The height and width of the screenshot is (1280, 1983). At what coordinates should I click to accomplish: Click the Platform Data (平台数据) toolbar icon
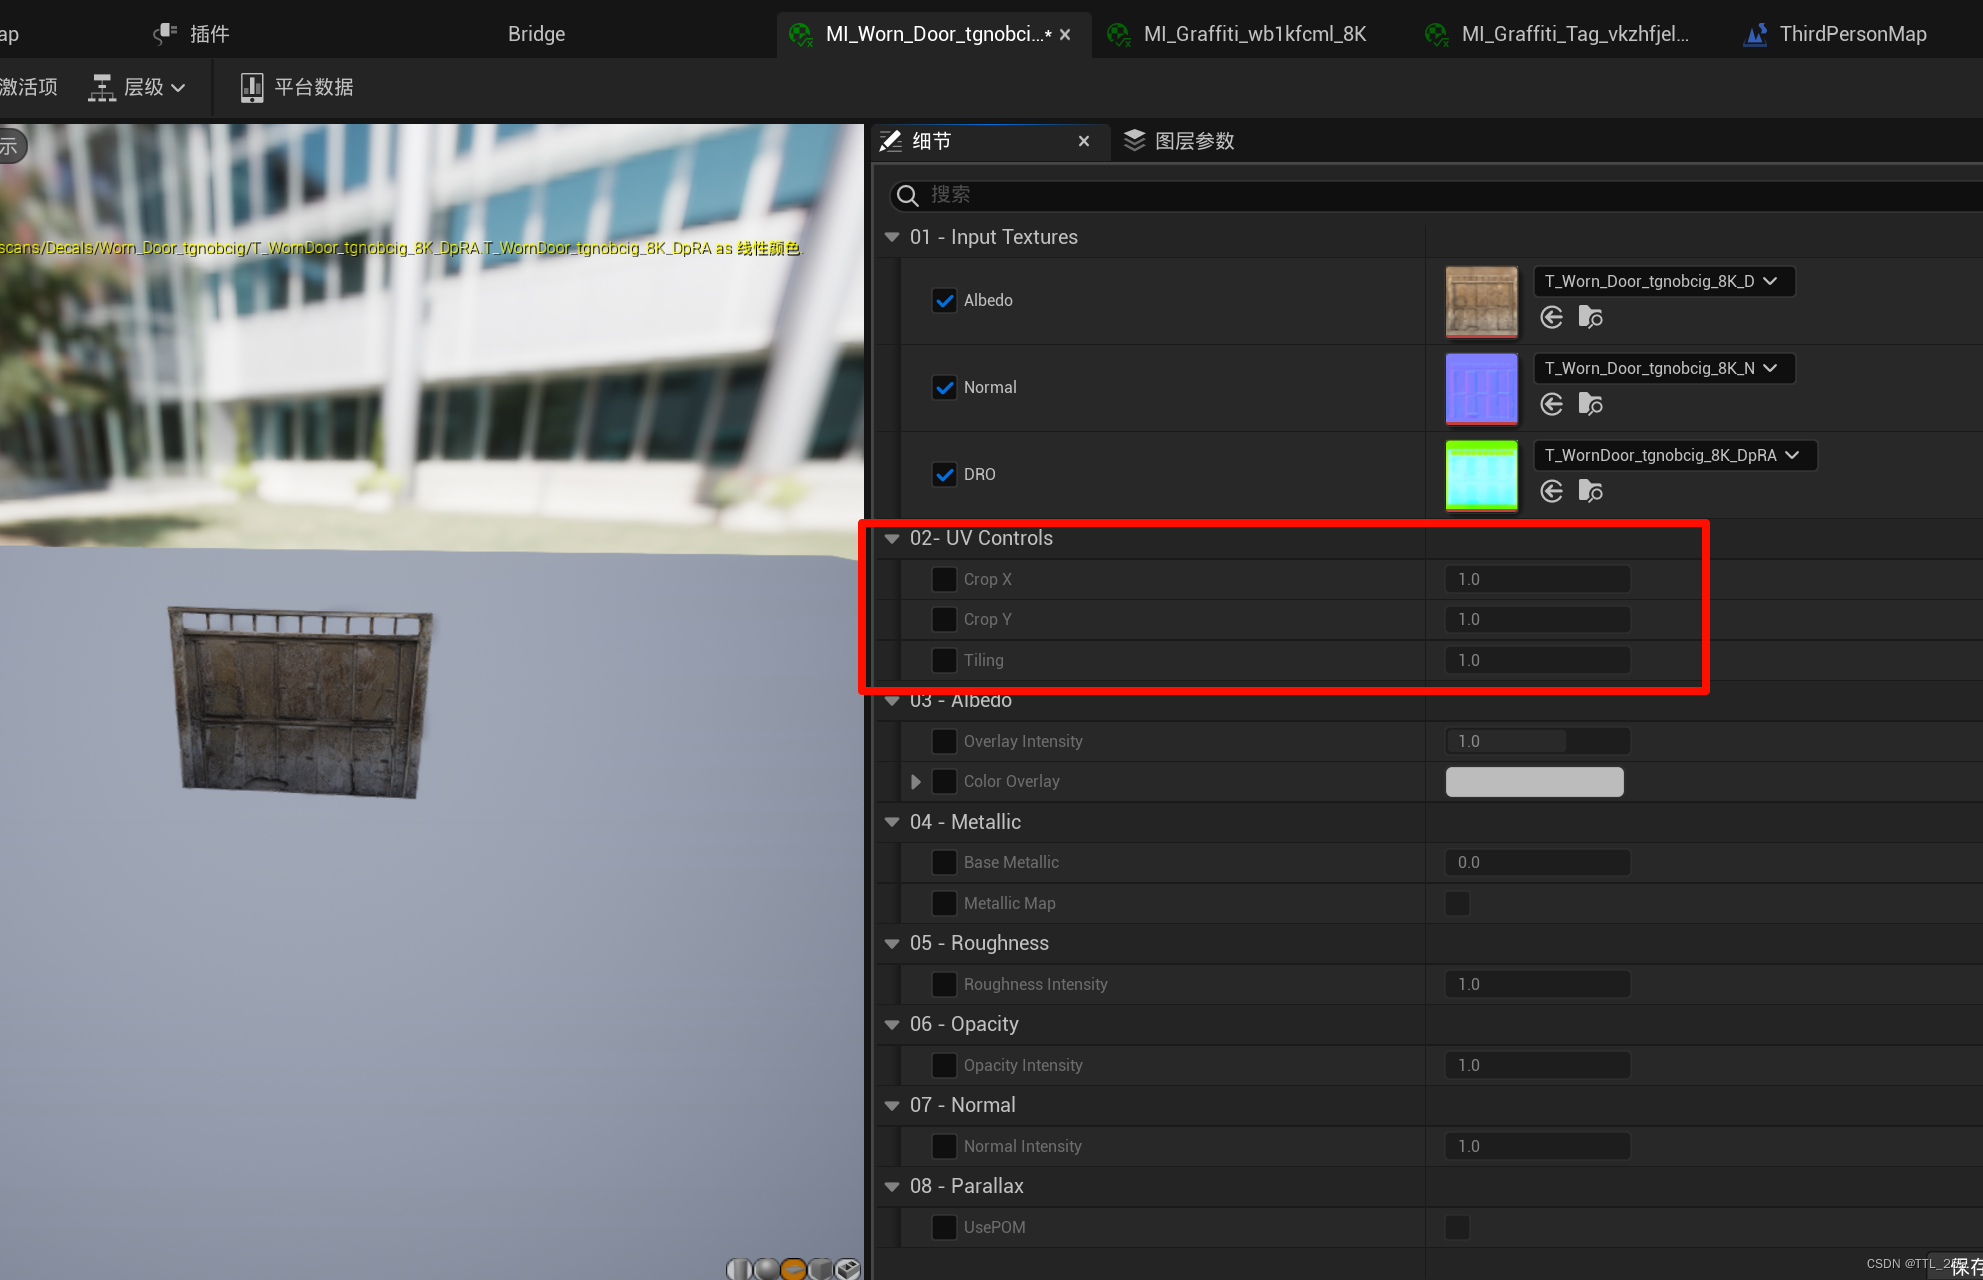[x=252, y=87]
